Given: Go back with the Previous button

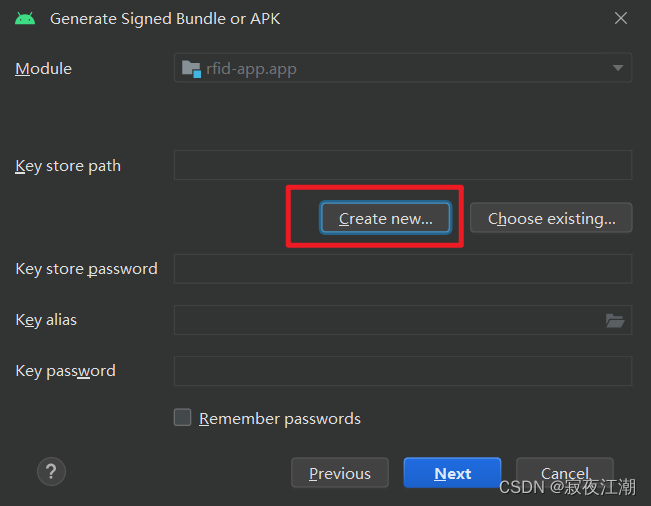Looking at the screenshot, I should 340,473.
